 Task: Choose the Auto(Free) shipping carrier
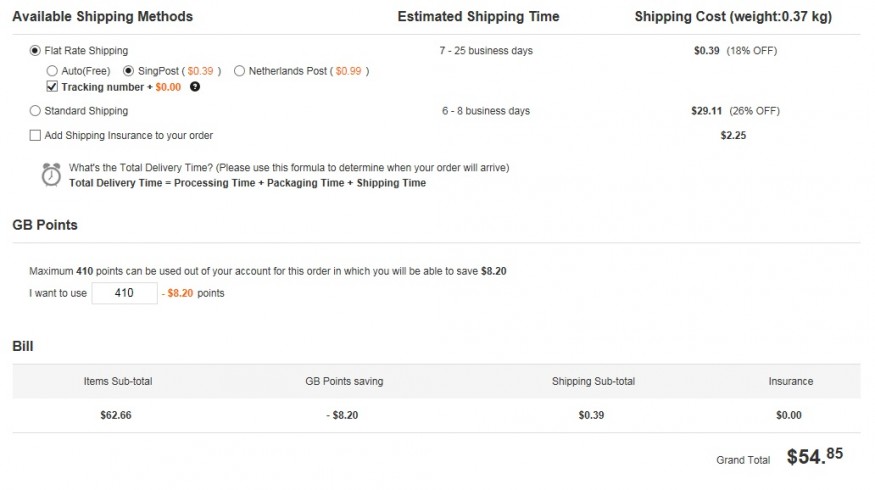pos(52,71)
